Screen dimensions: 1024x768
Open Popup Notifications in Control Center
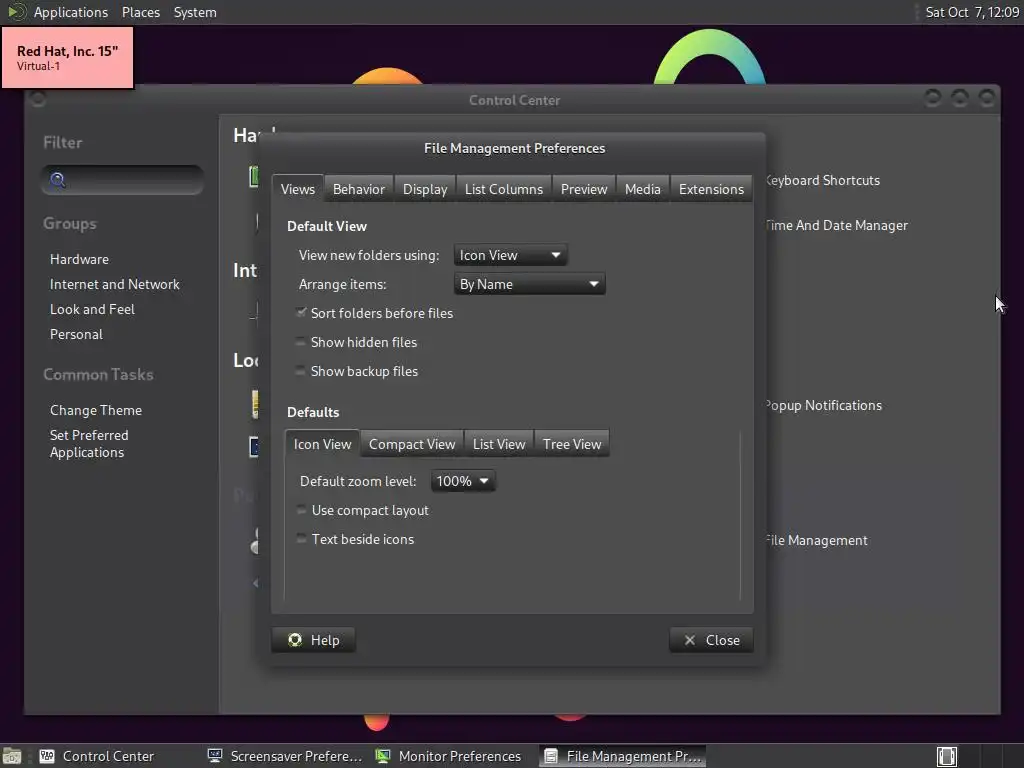824,406
